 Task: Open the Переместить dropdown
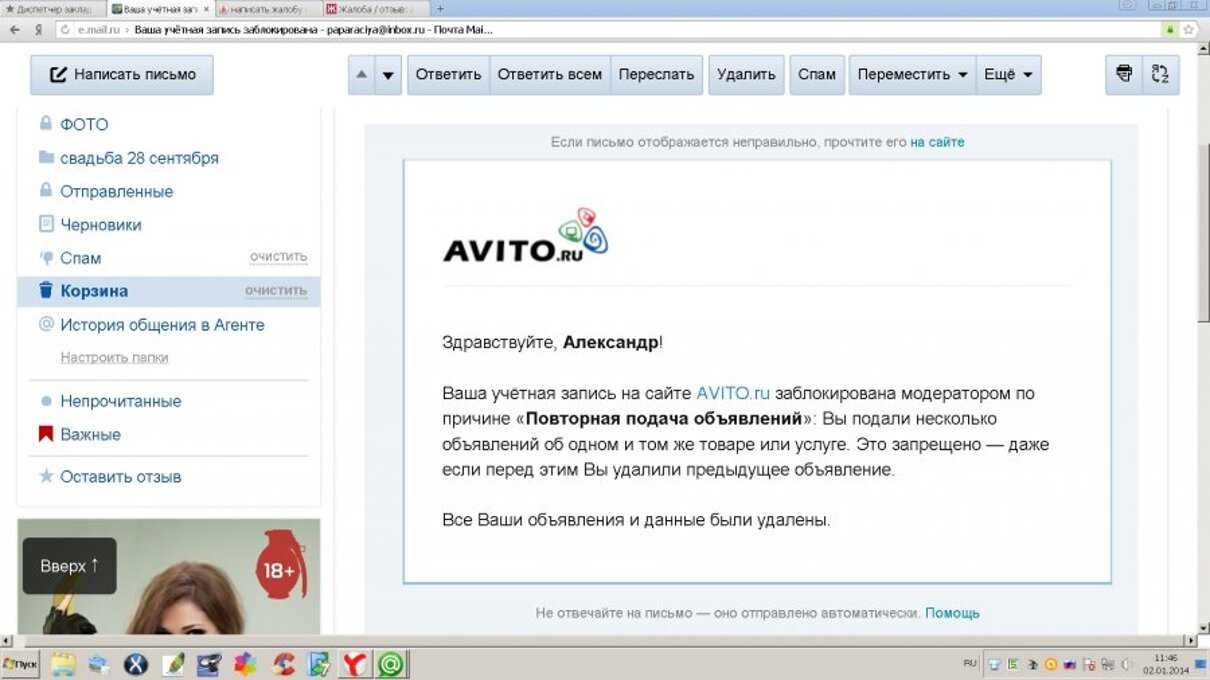912,75
